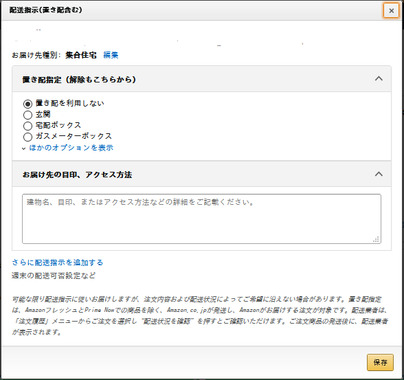Image resolution: width=404 pixels, height=380 pixels.
Task: Click the 配送指示(置き配含む) dialog title
Action: click(x=46, y=10)
